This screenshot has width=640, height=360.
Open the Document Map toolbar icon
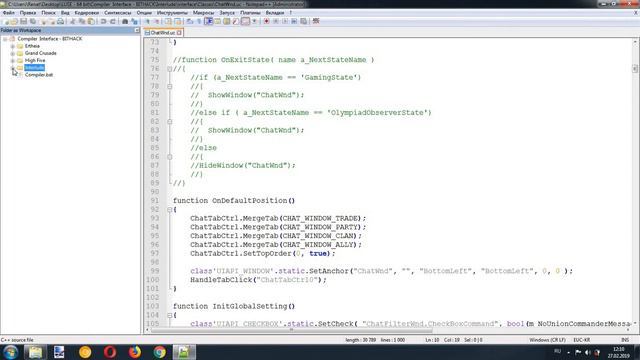pyautogui.click(x=227, y=21)
